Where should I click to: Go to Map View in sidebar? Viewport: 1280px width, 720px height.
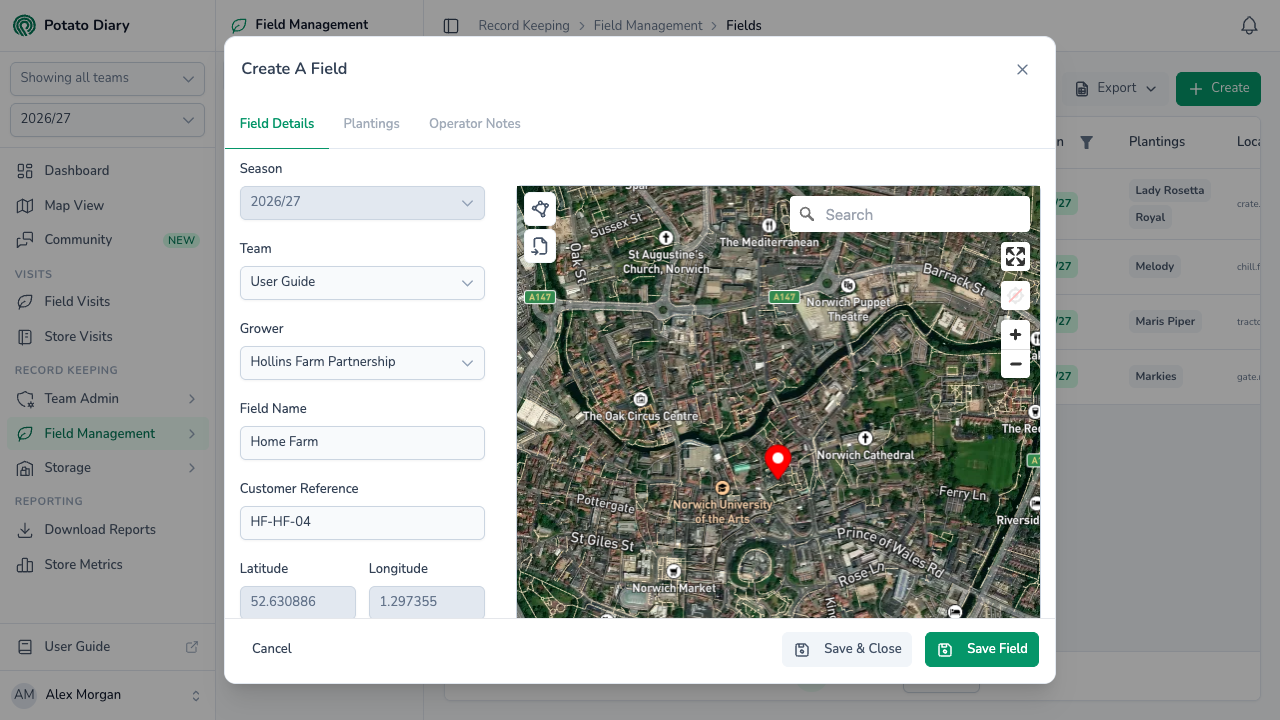[x=108, y=205]
